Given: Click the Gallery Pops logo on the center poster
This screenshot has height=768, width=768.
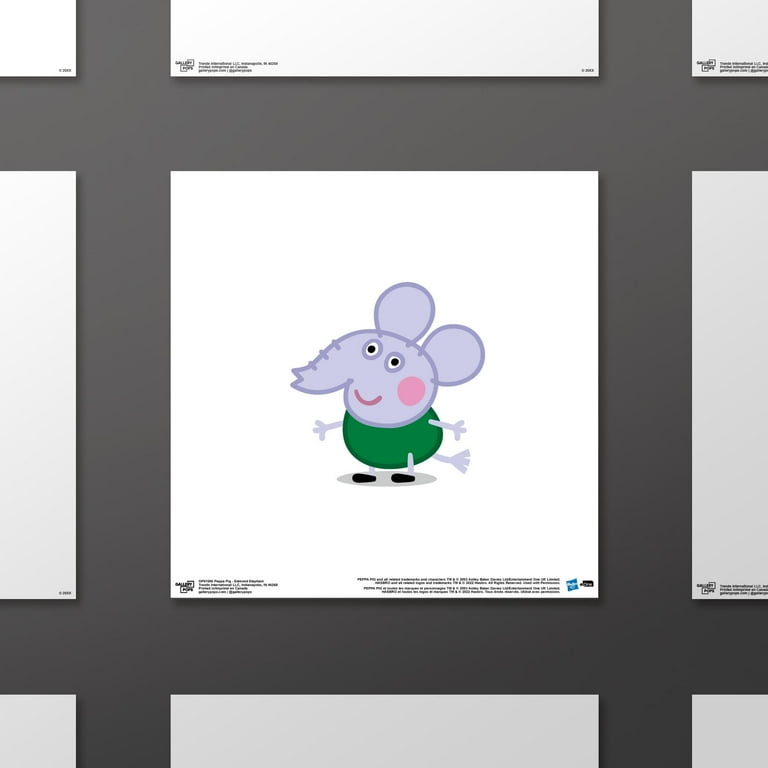Looking at the screenshot, I should (185, 586).
